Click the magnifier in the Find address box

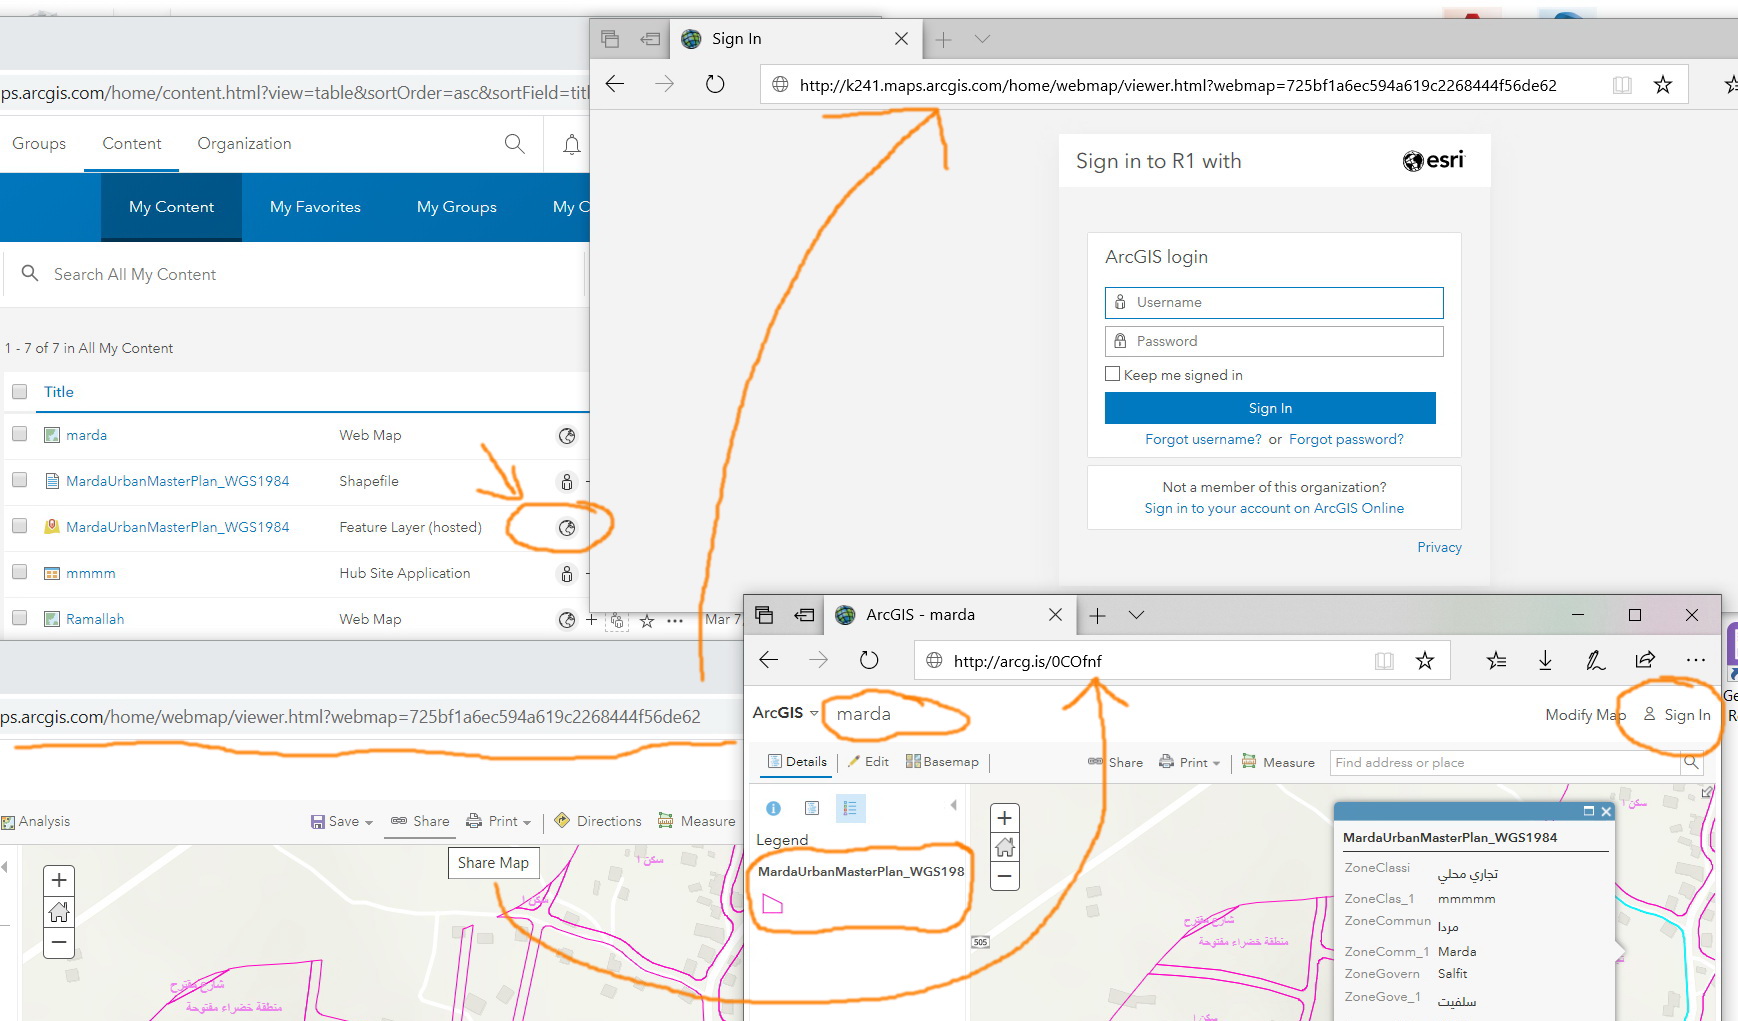point(1691,762)
